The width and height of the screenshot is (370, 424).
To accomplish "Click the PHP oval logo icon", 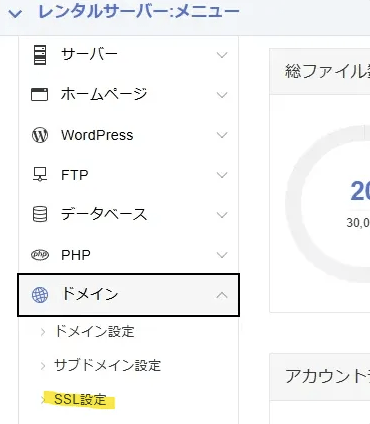I will pos(40,255).
